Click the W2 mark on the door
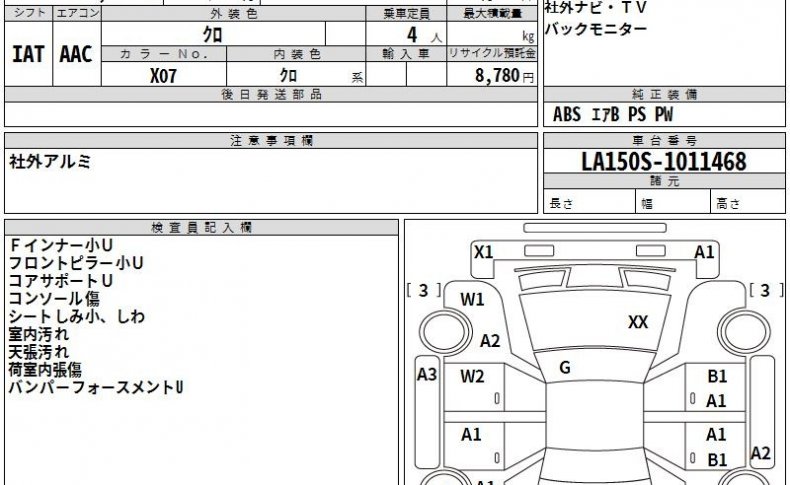 pyautogui.click(x=472, y=376)
